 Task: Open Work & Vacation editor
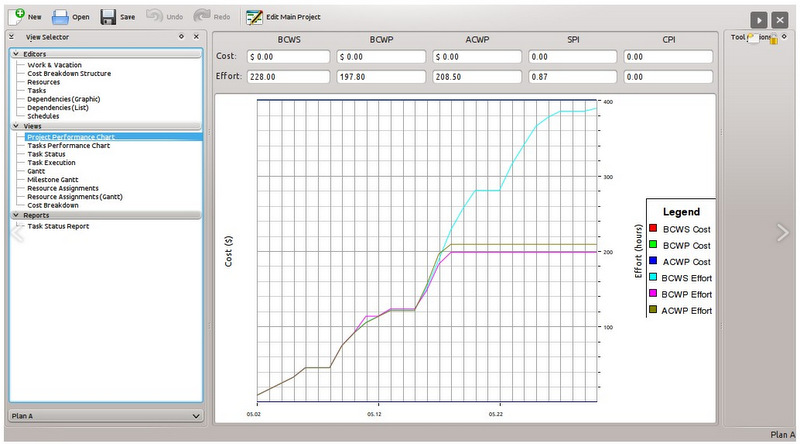54,65
